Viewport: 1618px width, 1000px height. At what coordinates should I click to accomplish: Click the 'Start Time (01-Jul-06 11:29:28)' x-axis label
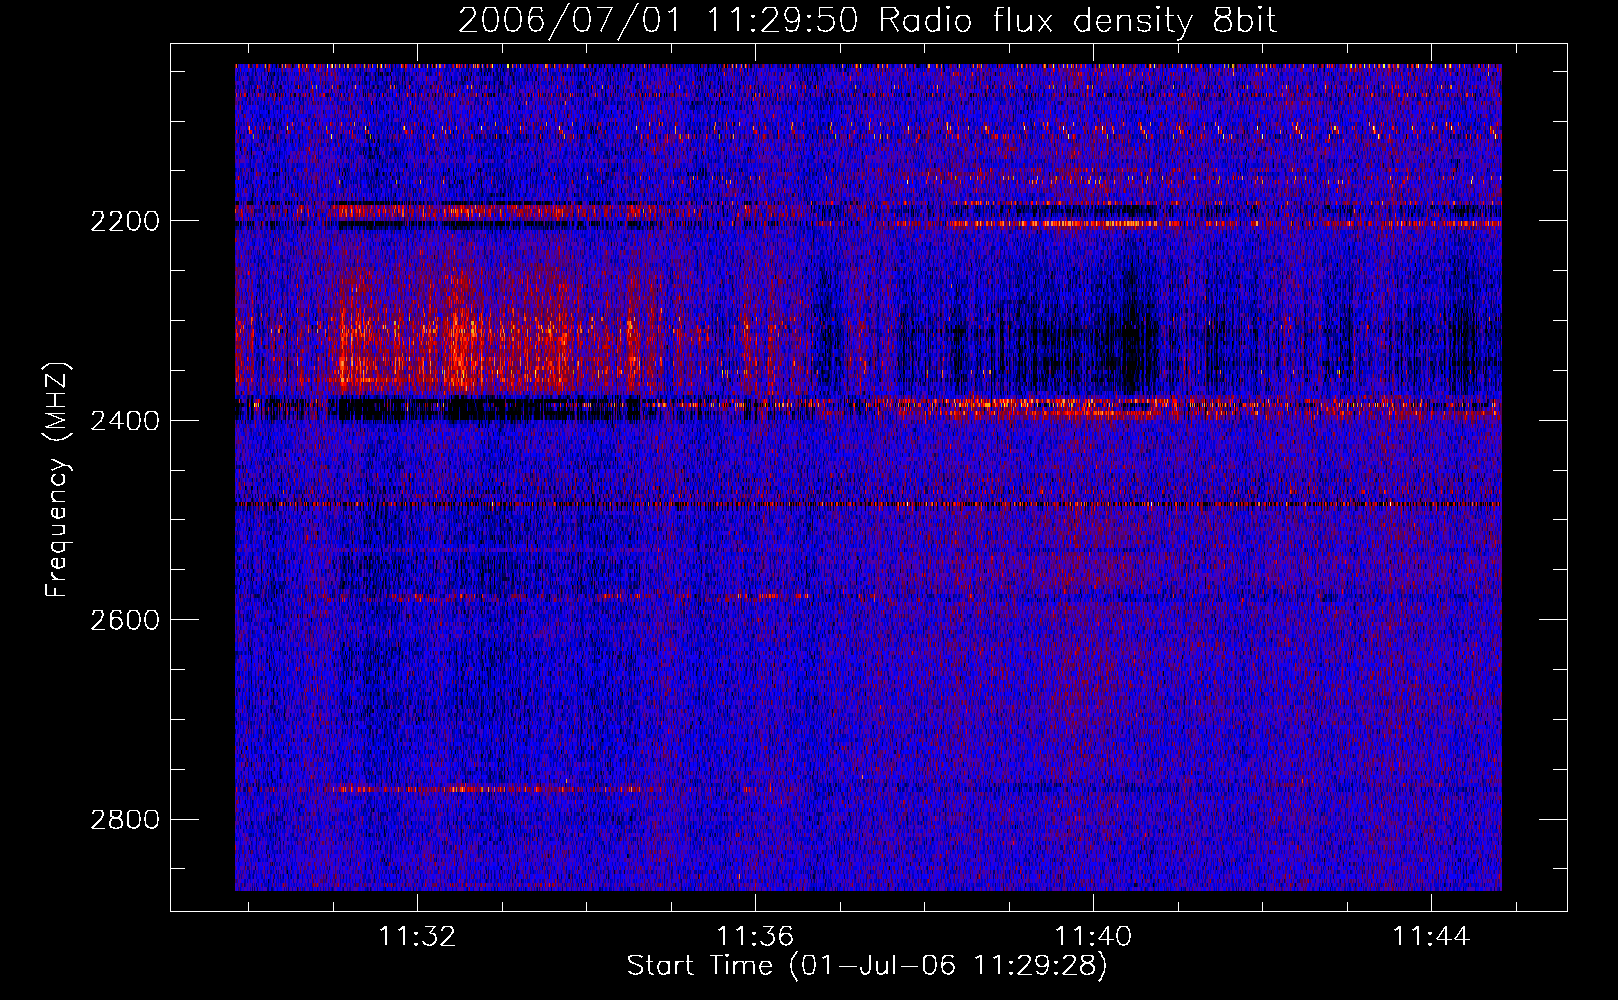pyautogui.click(x=867, y=966)
